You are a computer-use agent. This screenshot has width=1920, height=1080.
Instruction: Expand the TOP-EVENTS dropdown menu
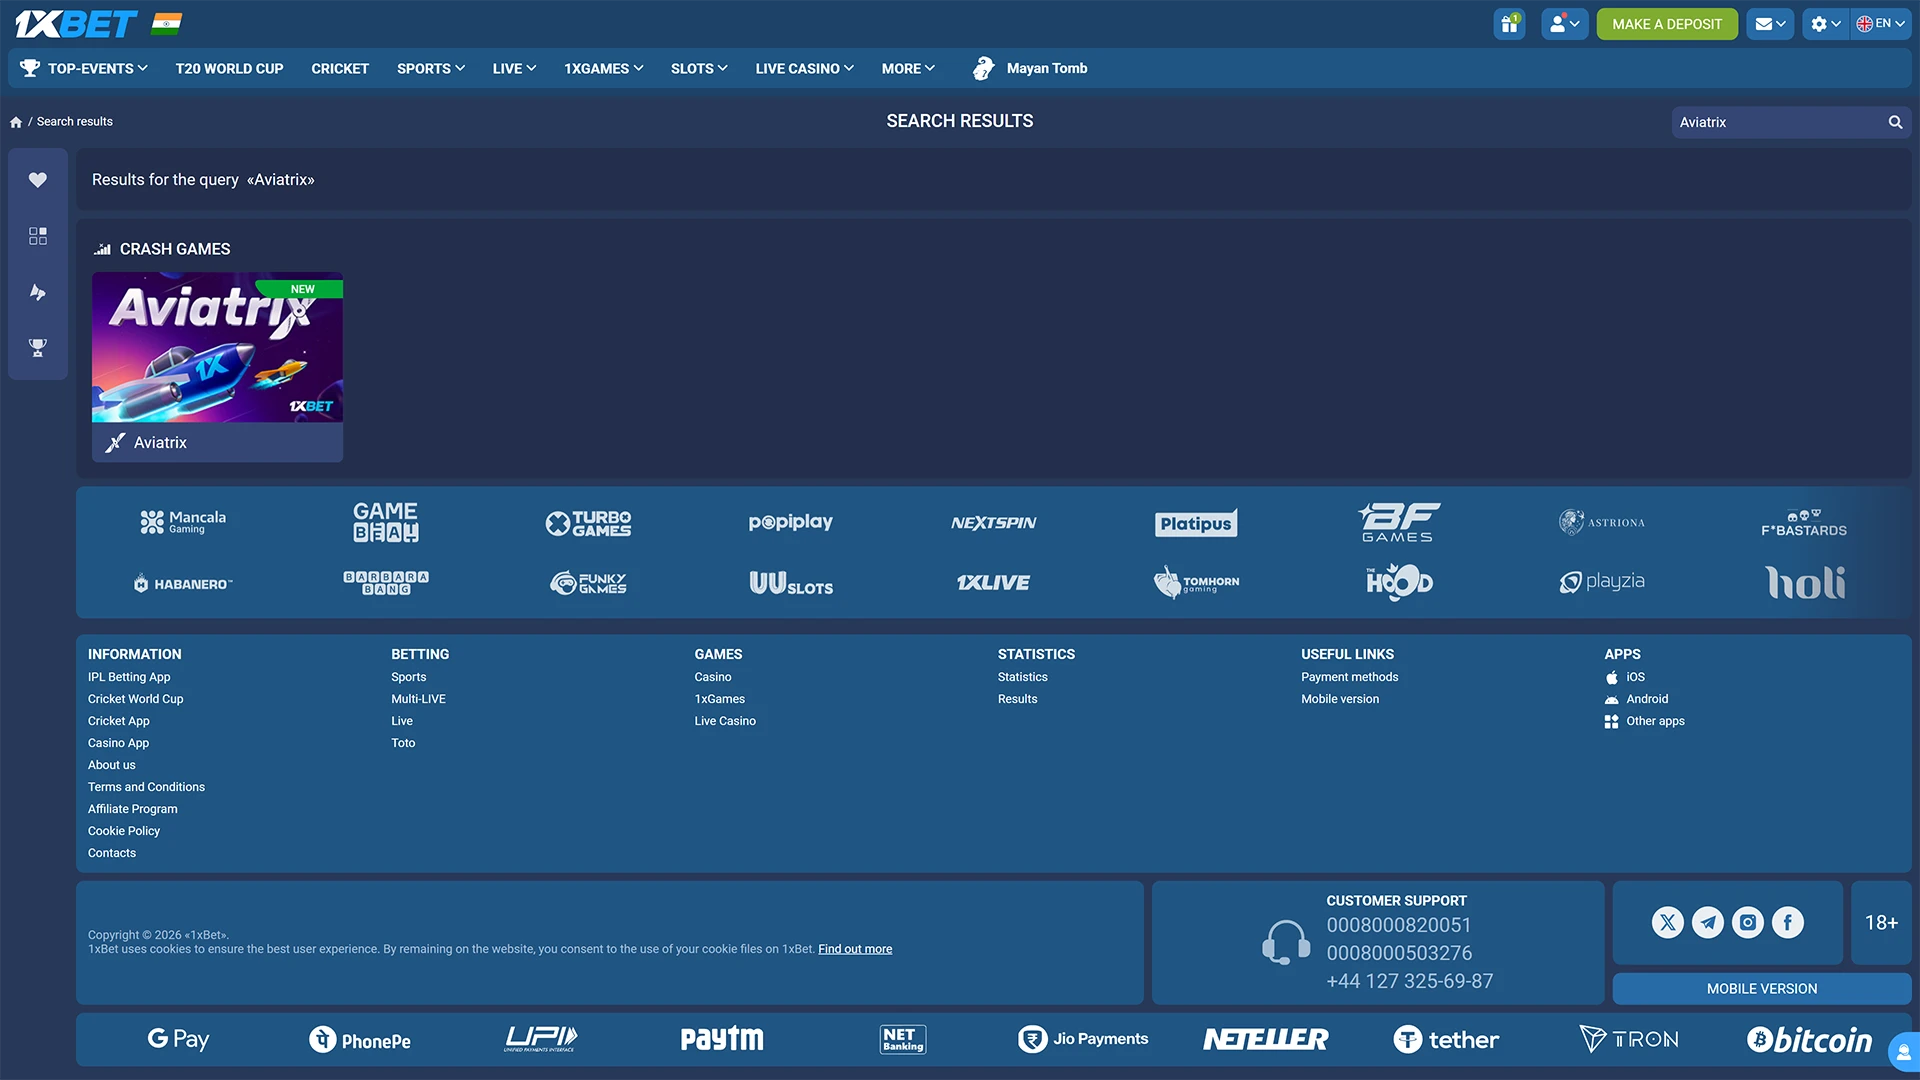click(x=85, y=68)
